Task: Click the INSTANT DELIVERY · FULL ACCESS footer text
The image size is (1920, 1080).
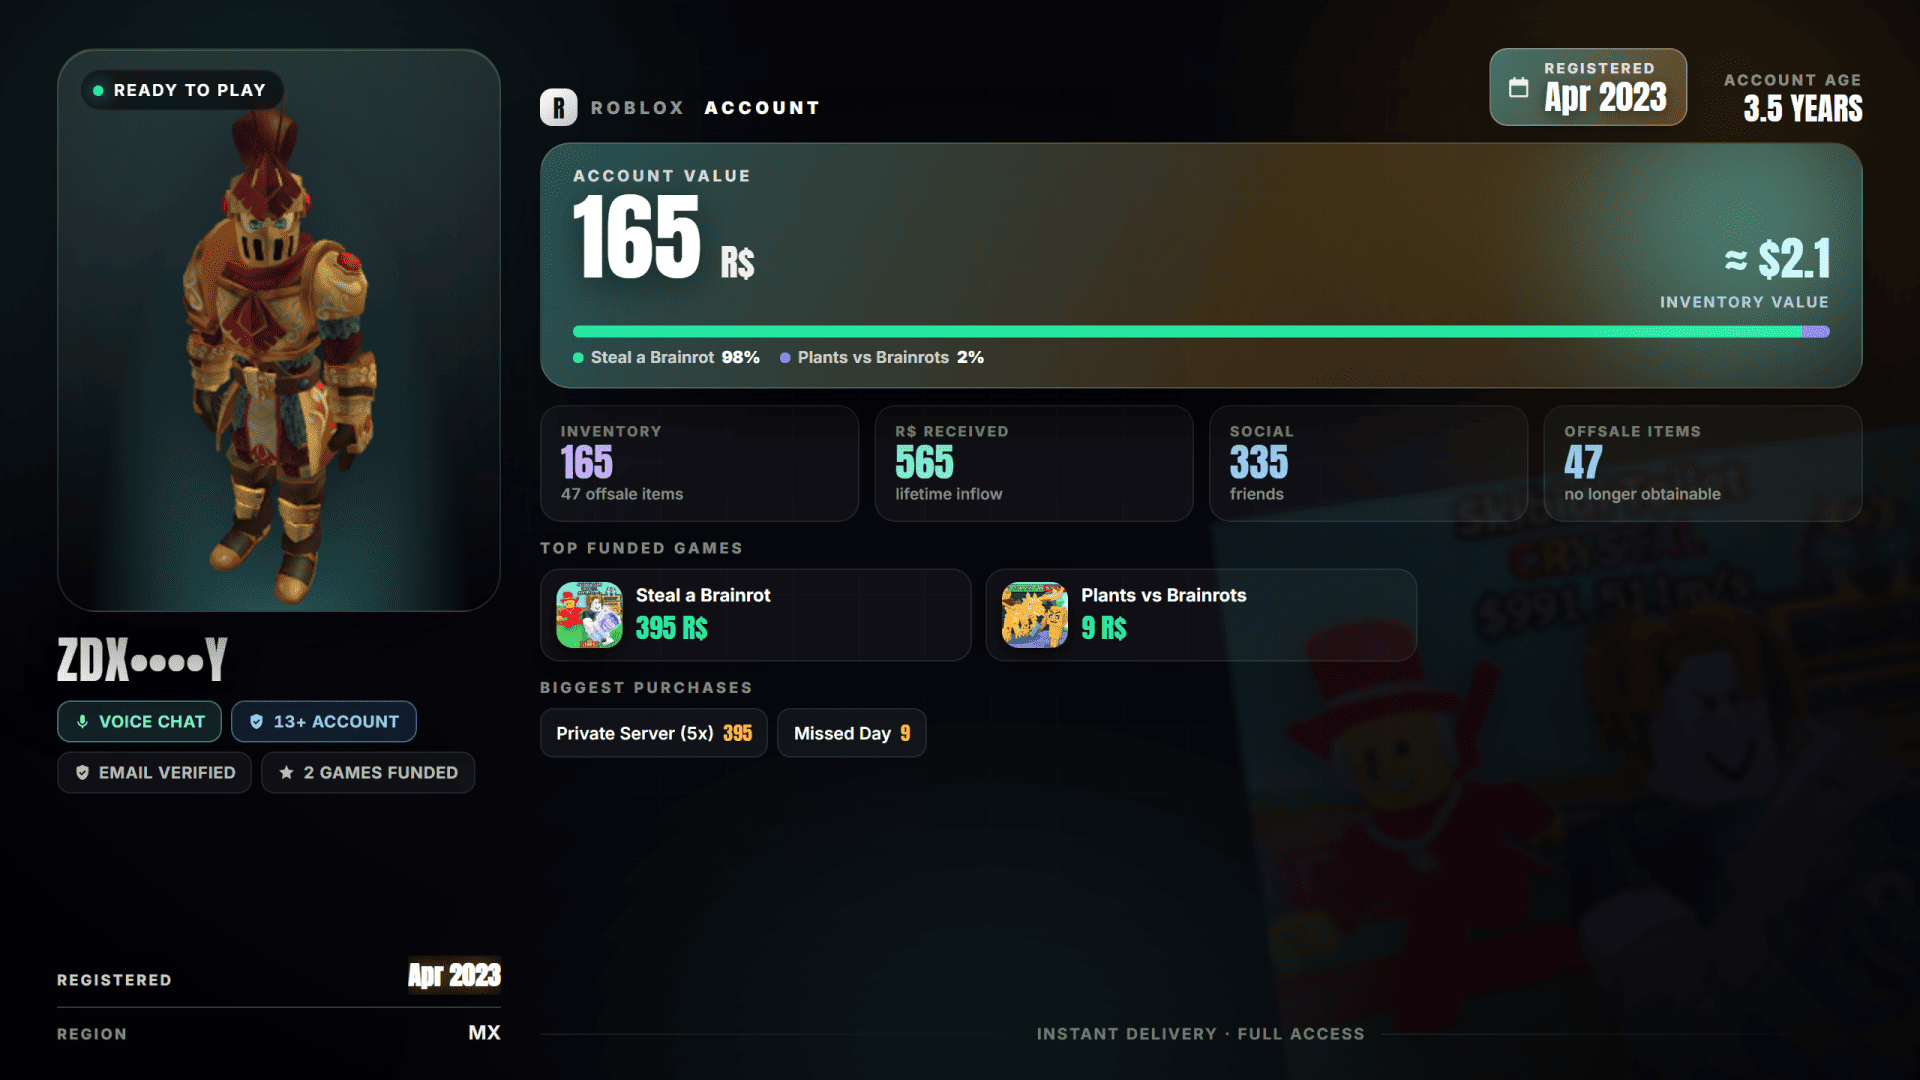Action: (1200, 1034)
